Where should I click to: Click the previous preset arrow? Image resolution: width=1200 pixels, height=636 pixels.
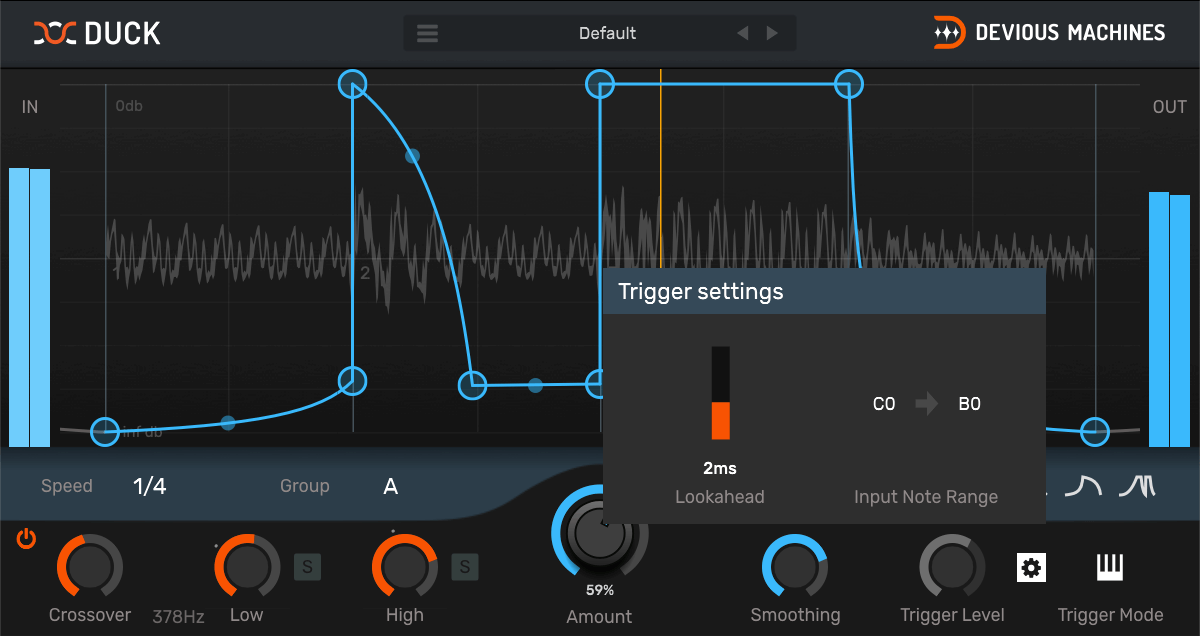[742, 32]
